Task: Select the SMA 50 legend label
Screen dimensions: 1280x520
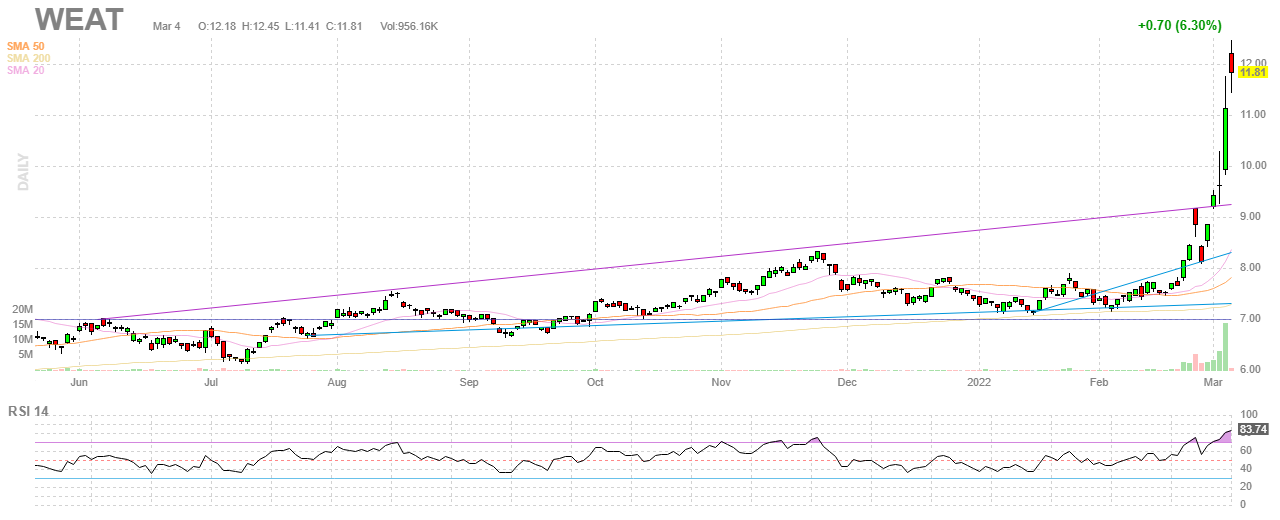Action: [27, 47]
